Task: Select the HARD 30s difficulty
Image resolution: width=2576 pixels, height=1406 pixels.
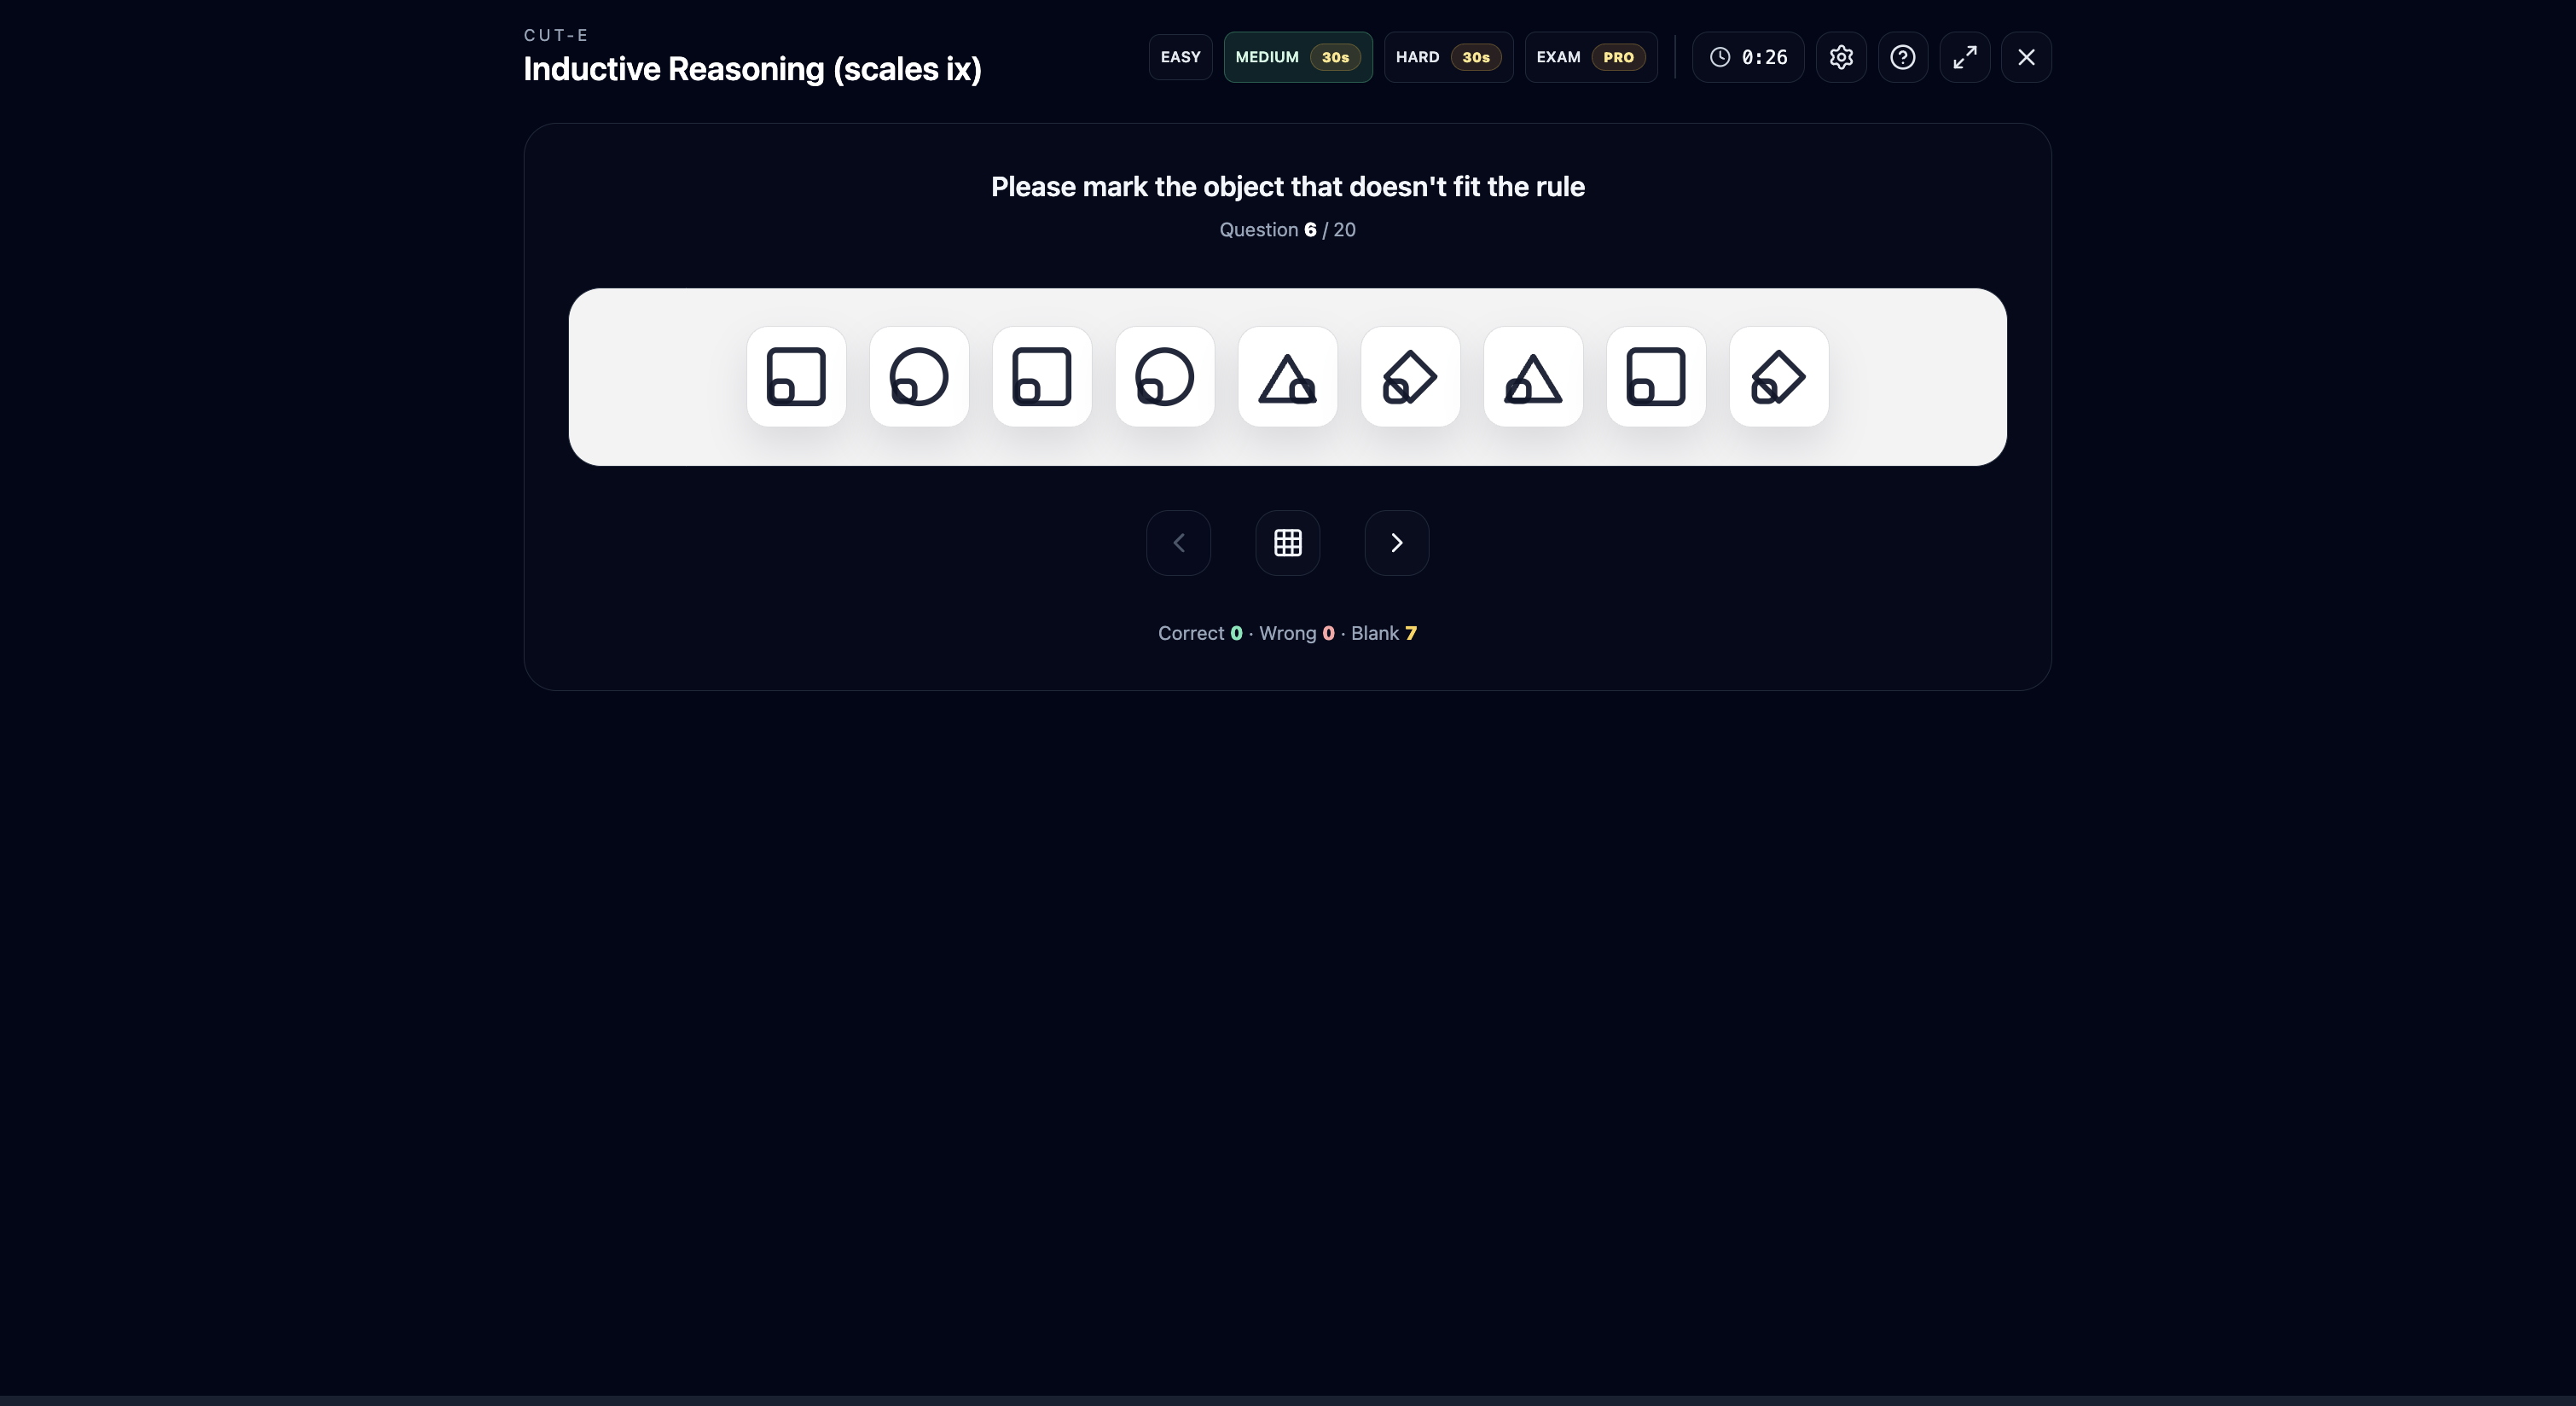Action: tap(1448, 57)
